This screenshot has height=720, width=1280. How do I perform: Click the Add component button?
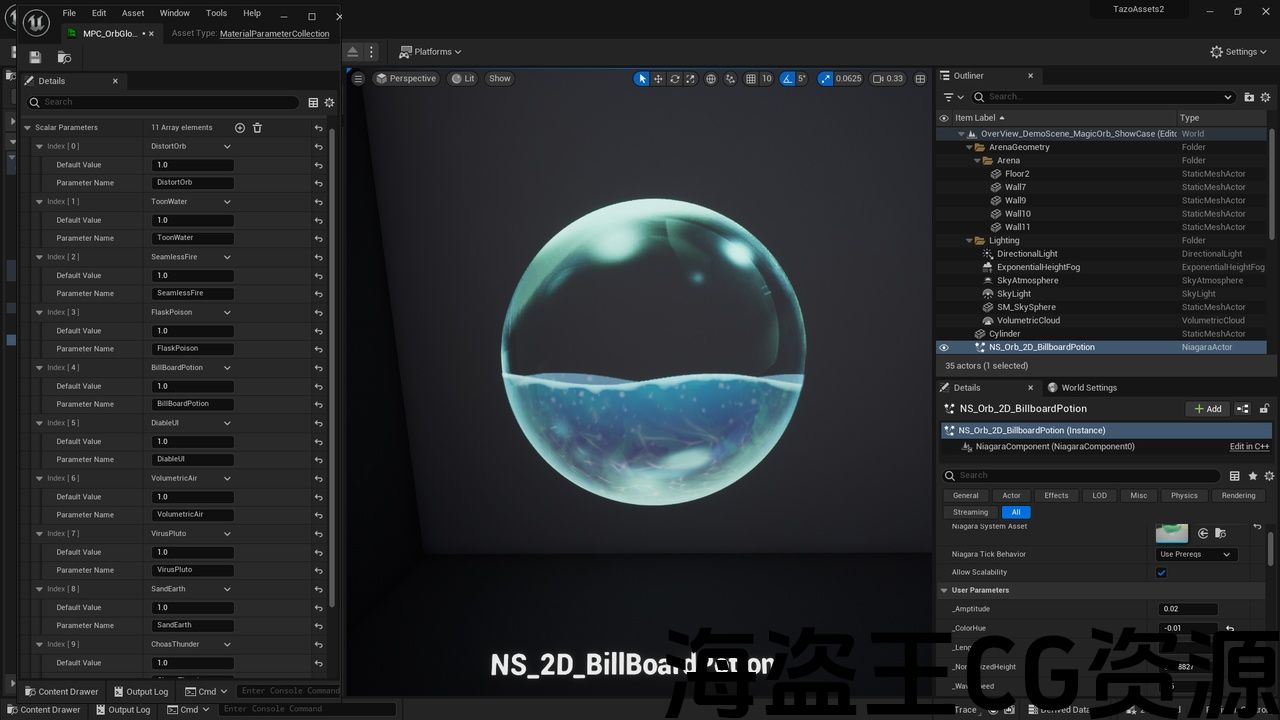point(1207,409)
